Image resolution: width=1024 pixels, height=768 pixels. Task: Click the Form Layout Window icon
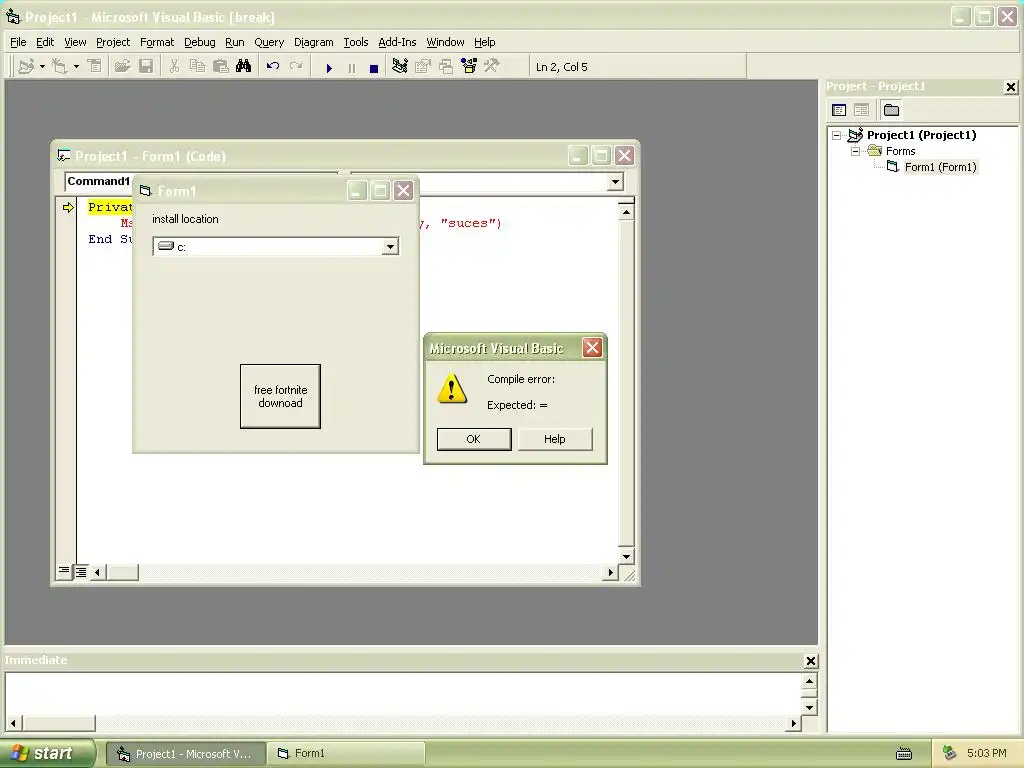point(446,66)
